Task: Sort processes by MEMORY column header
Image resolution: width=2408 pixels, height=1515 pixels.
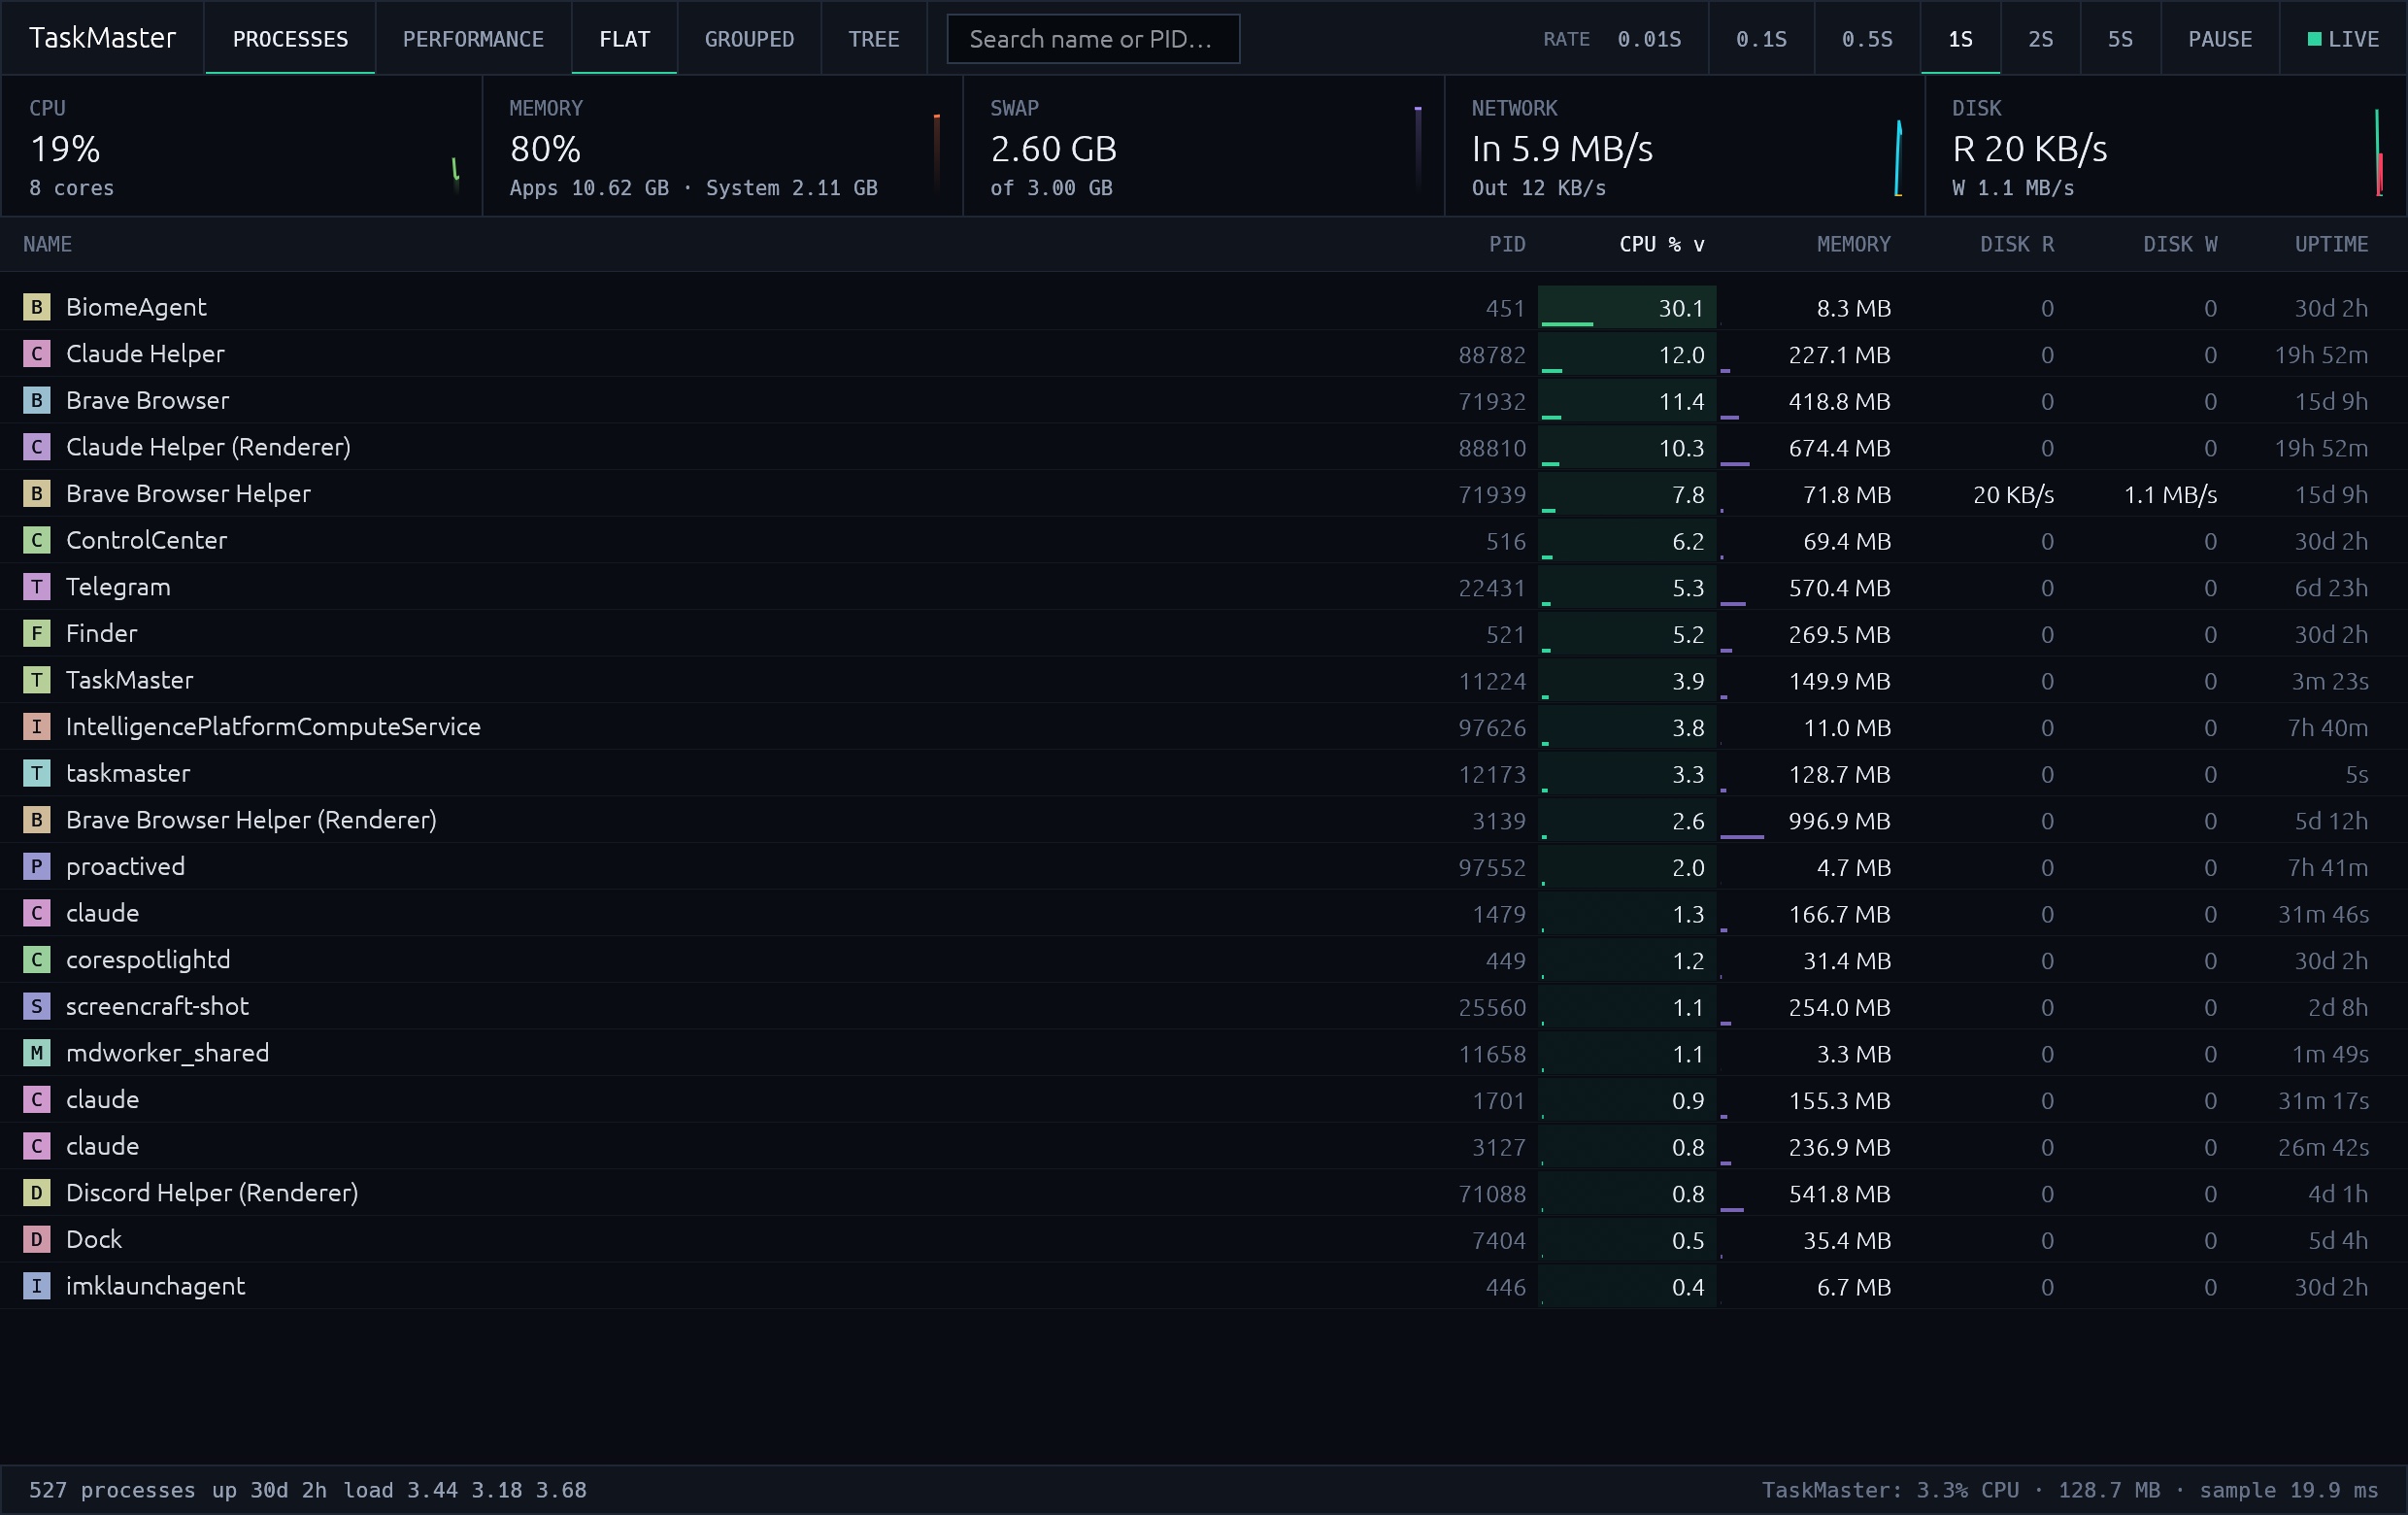Action: 1853,245
